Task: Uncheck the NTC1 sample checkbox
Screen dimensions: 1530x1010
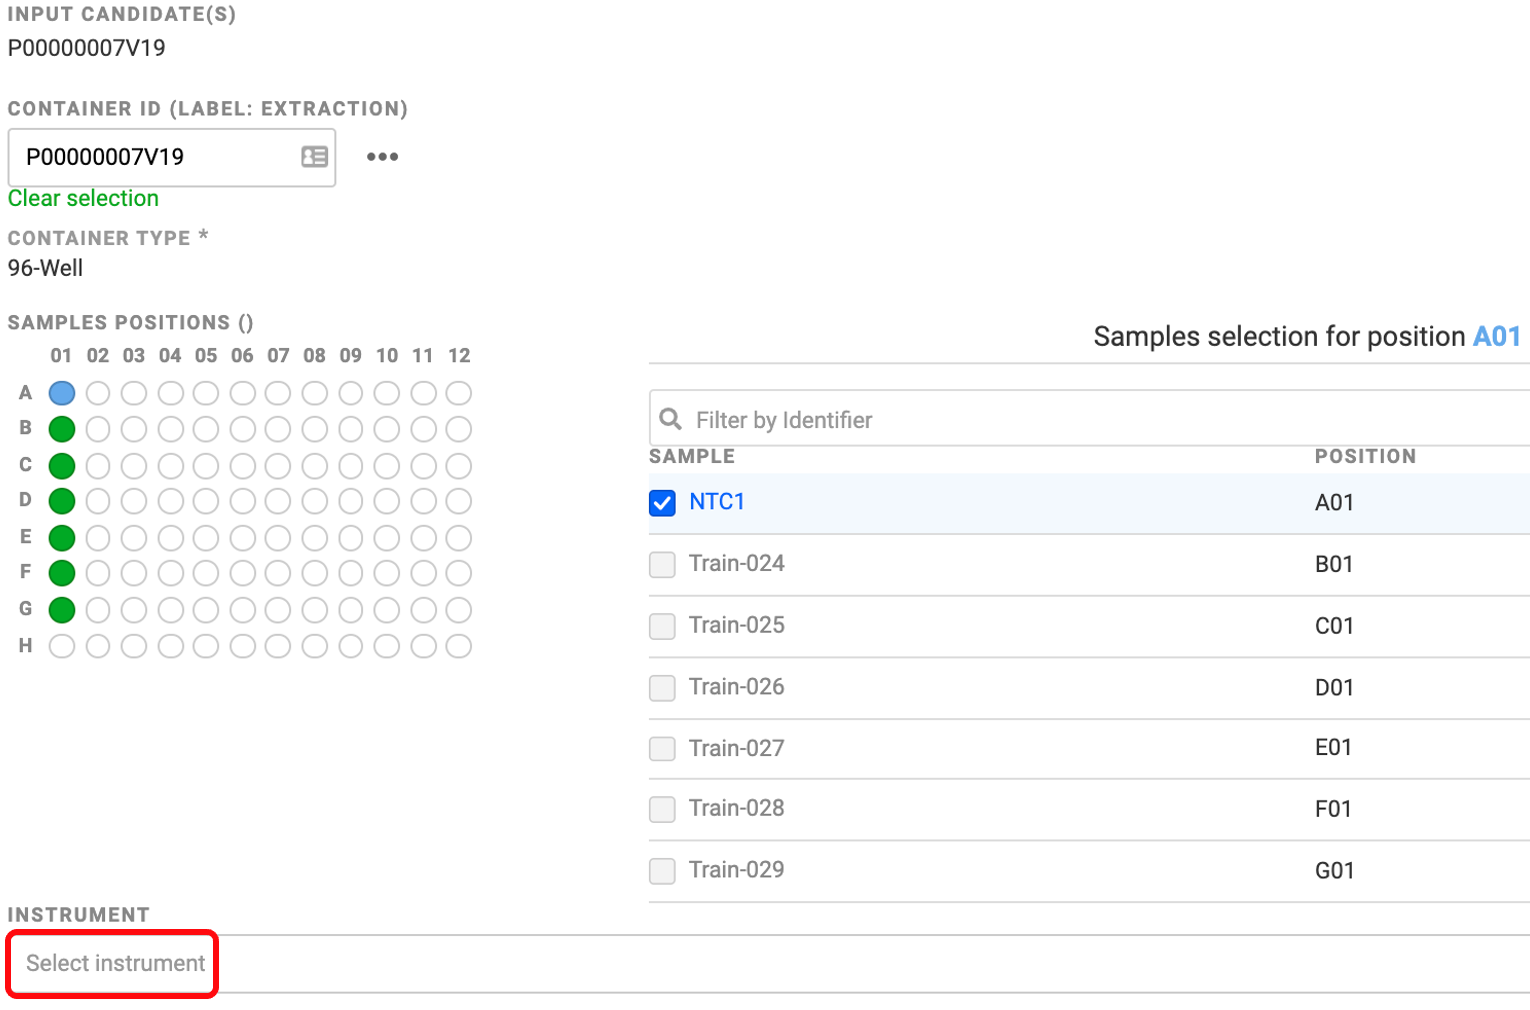Action: pyautogui.click(x=662, y=503)
